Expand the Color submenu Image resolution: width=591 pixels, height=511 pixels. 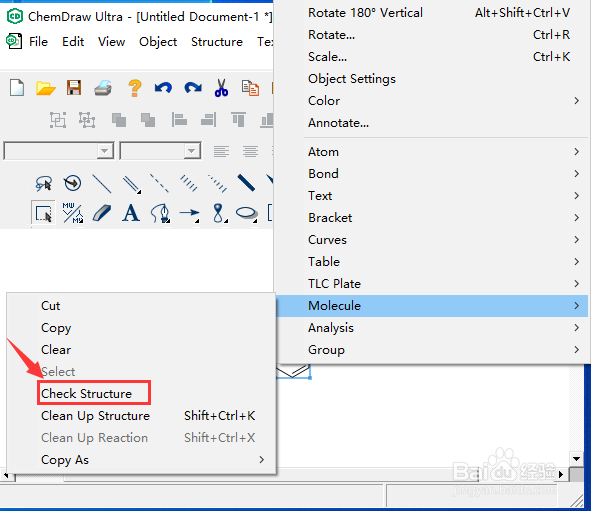(446, 101)
